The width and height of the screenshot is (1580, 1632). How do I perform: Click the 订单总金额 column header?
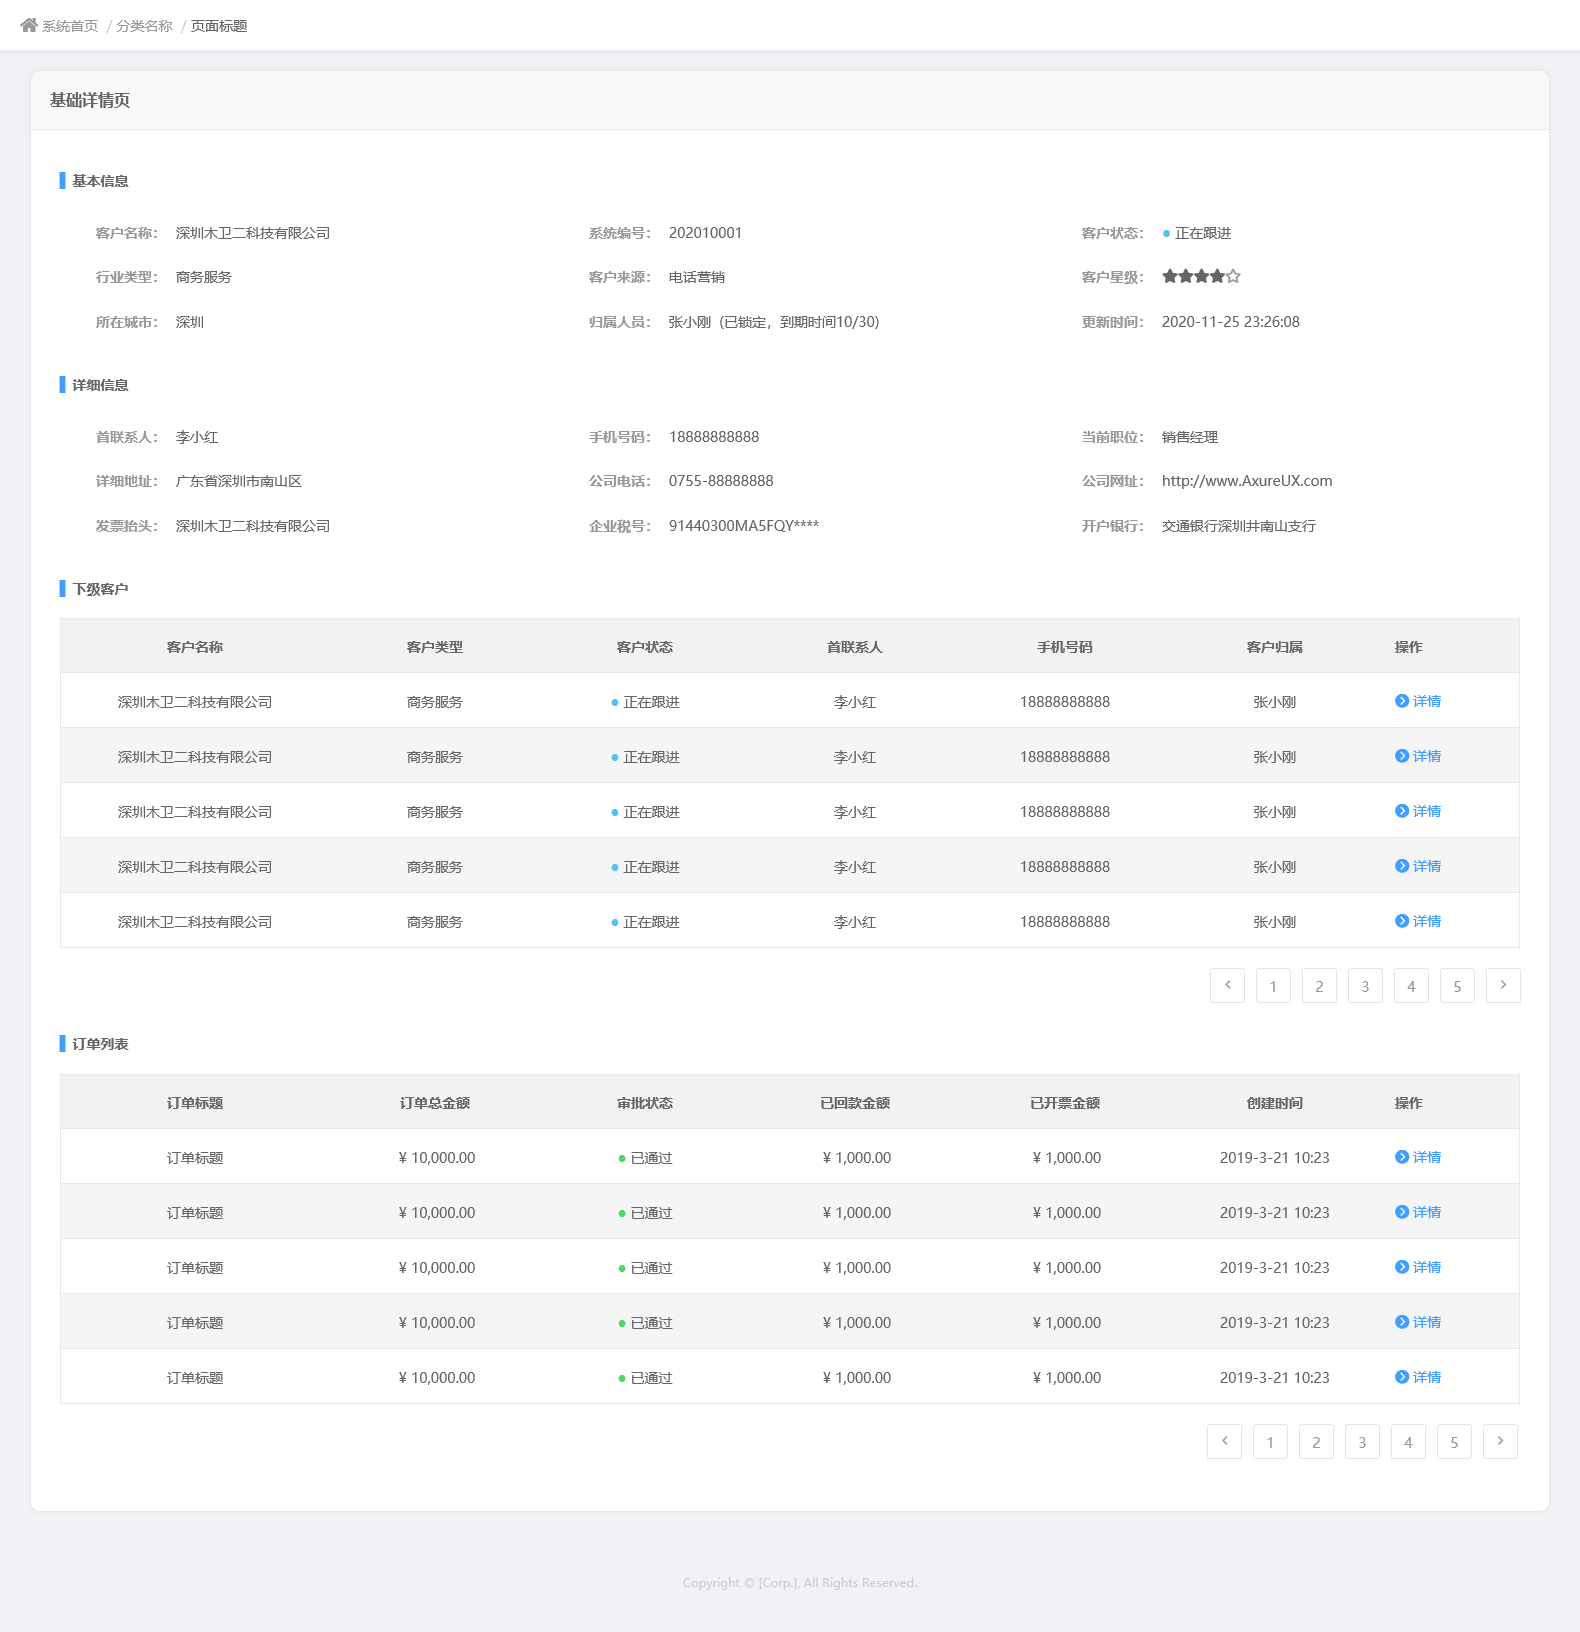pyautogui.click(x=435, y=1103)
